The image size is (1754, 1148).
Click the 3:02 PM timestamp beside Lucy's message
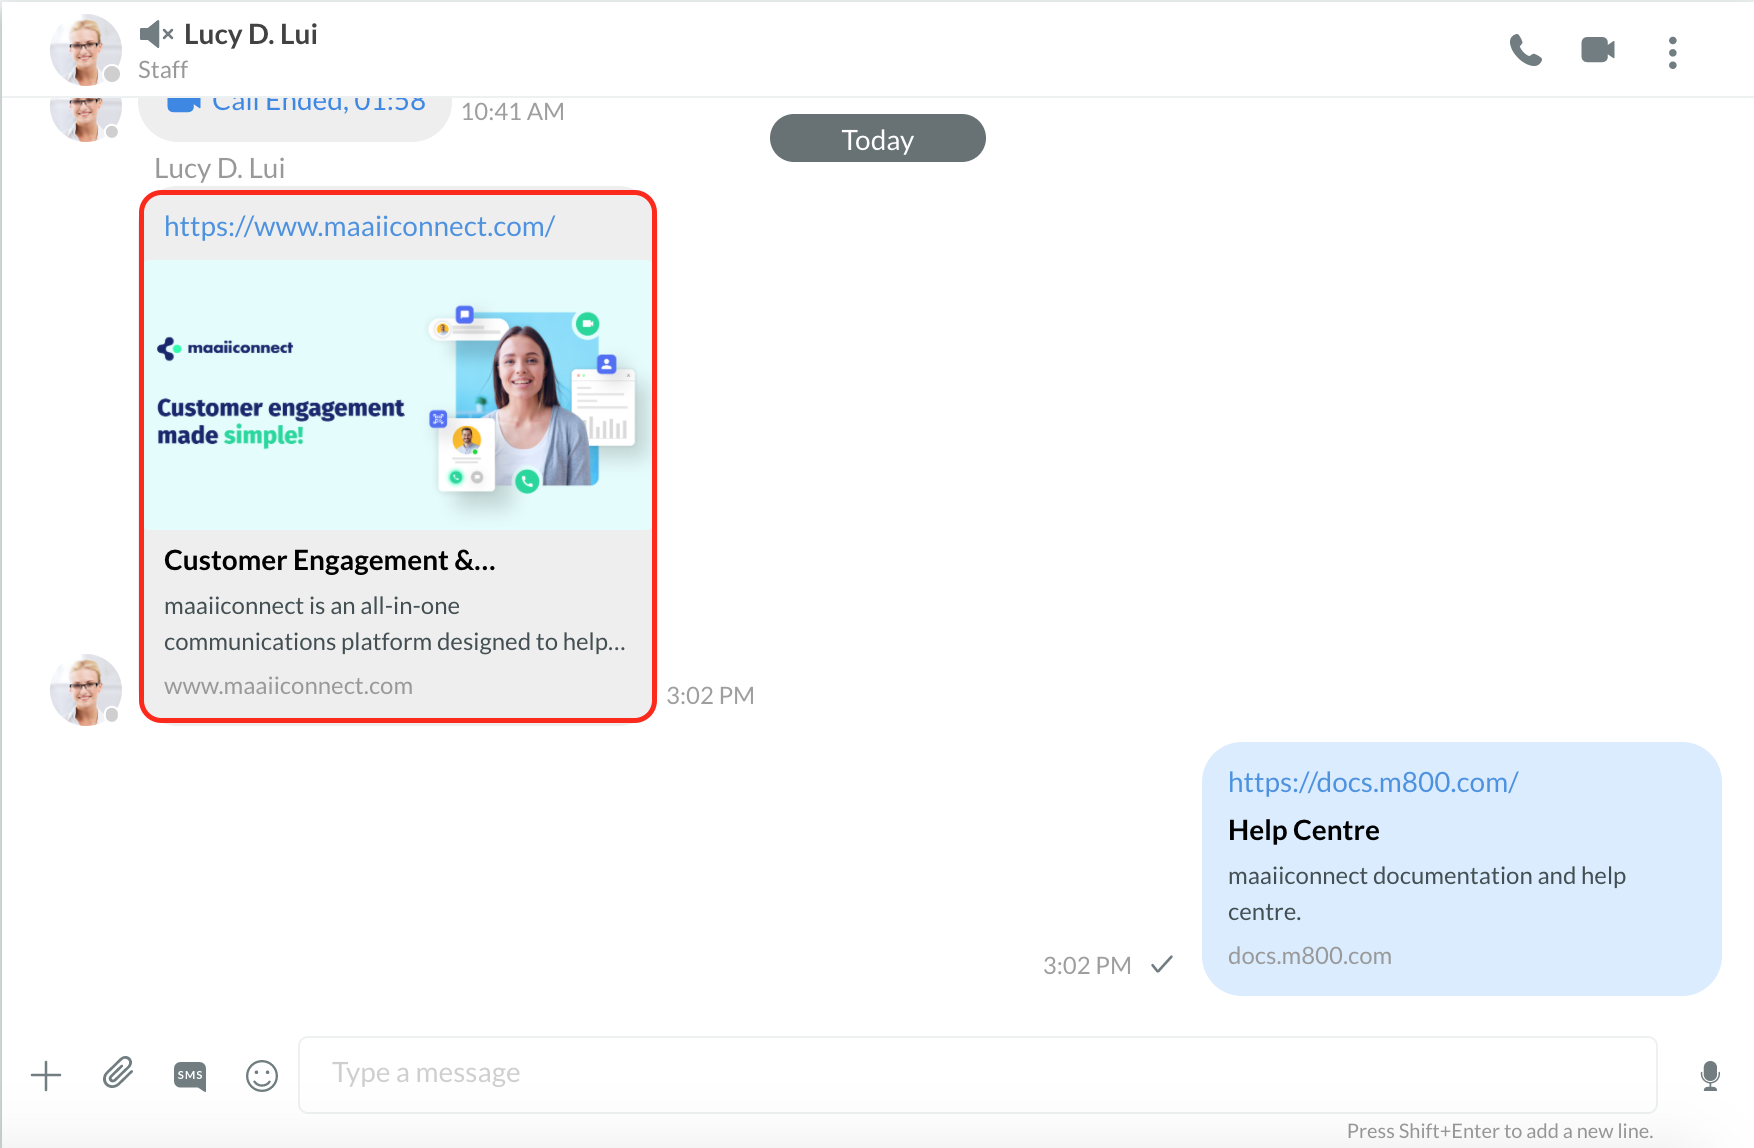click(710, 696)
